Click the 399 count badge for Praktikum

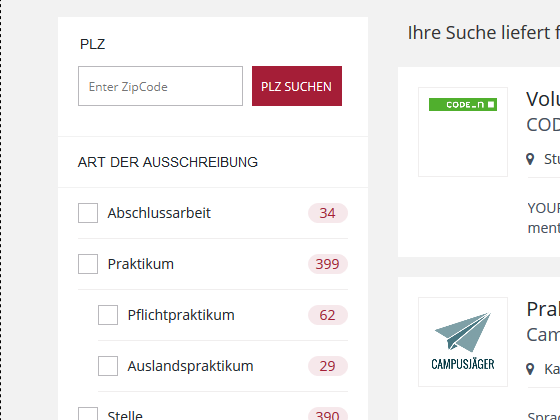[x=328, y=264]
